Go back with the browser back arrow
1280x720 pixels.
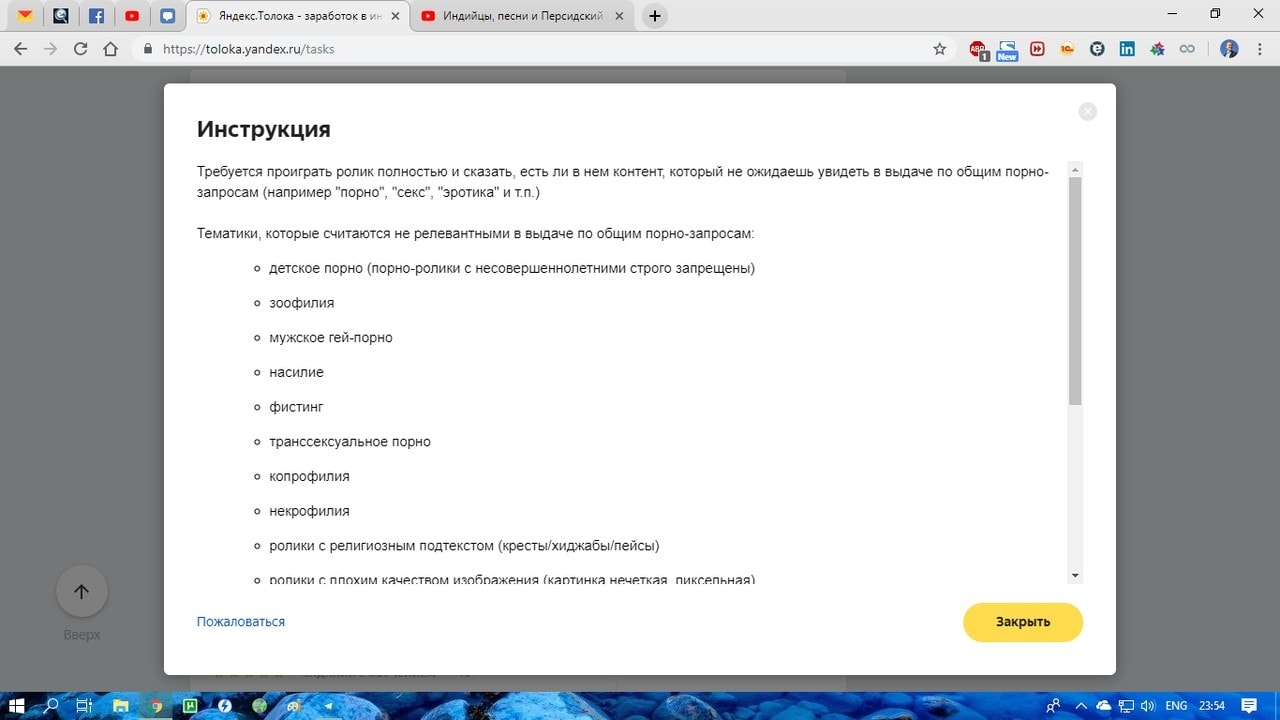tap(21, 49)
